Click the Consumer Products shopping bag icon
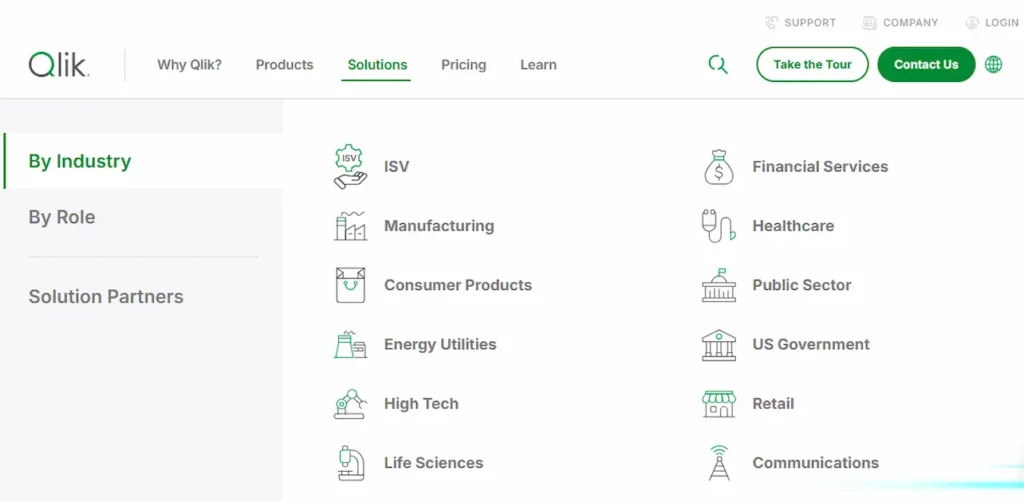 click(x=351, y=285)
